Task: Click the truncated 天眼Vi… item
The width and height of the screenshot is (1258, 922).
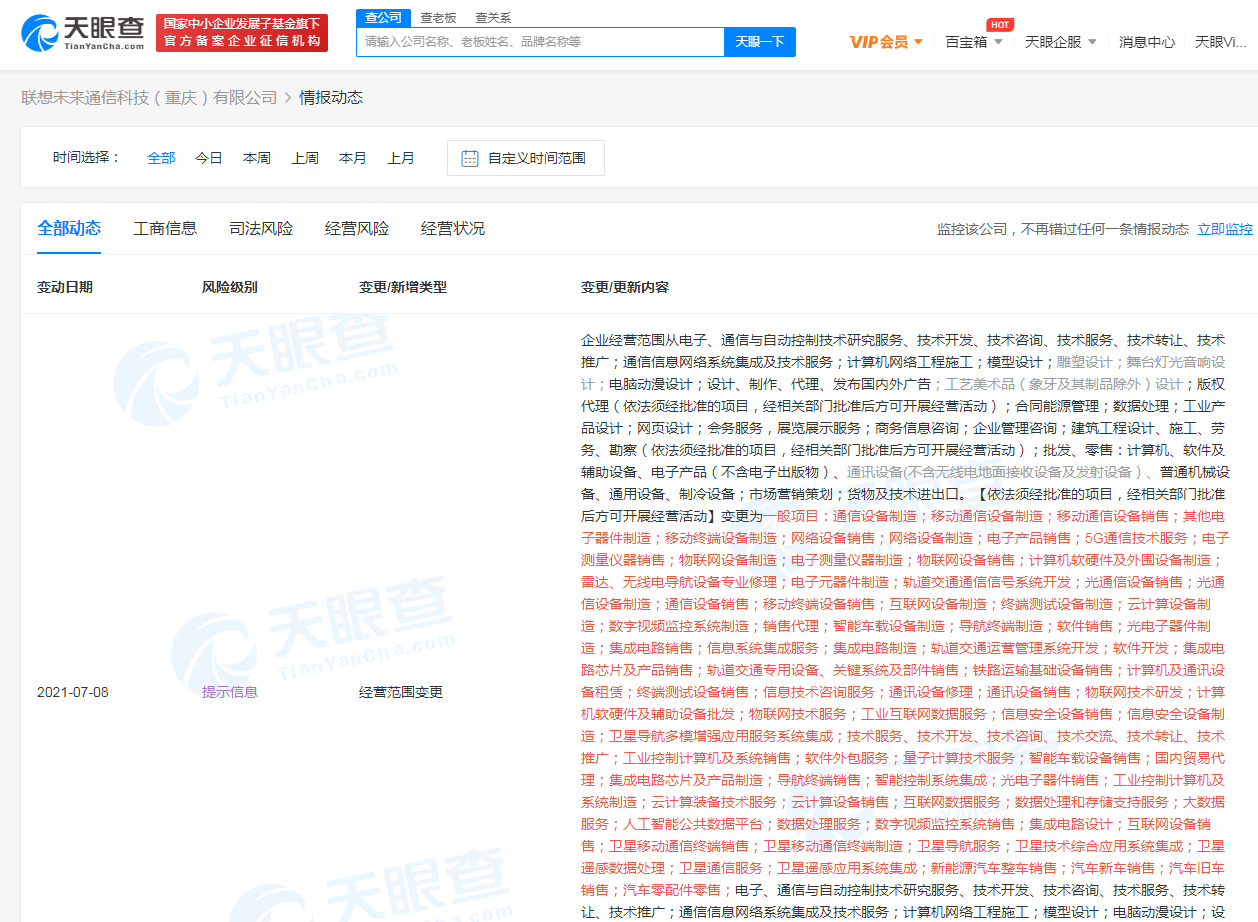Action: [1220, 40]
